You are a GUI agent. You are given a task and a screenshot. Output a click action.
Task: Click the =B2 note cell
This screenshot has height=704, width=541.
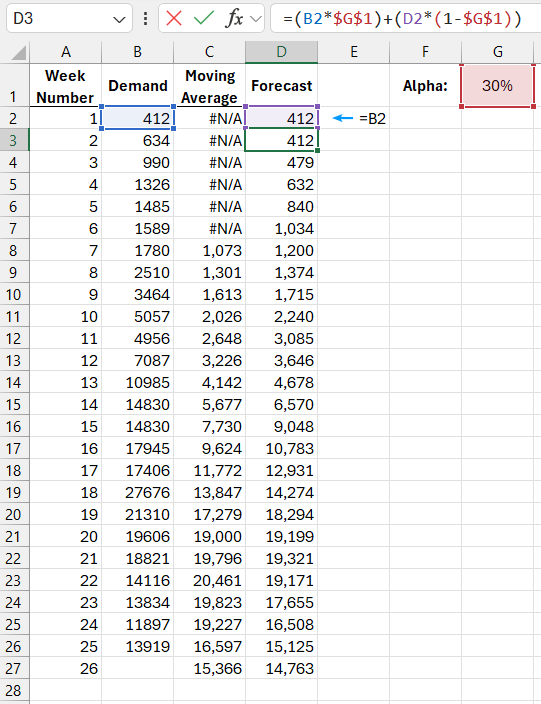tap(354, 119)
